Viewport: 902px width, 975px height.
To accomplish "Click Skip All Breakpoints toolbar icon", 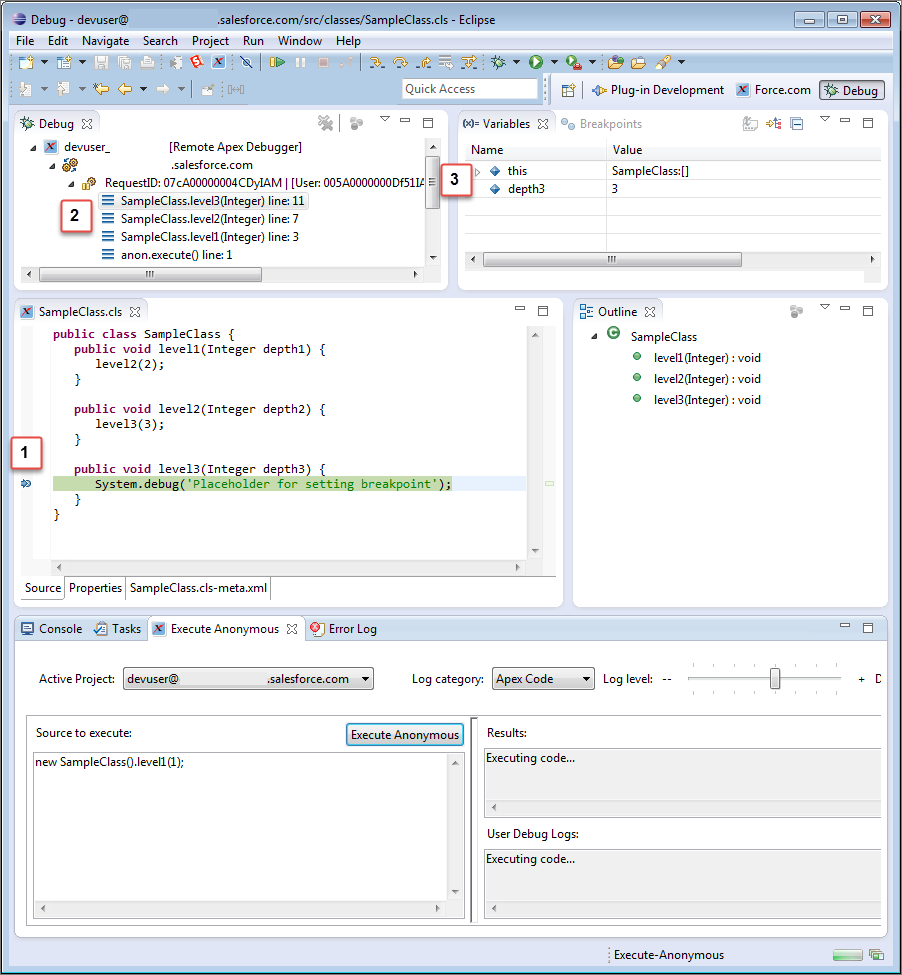I will [247, 62].
